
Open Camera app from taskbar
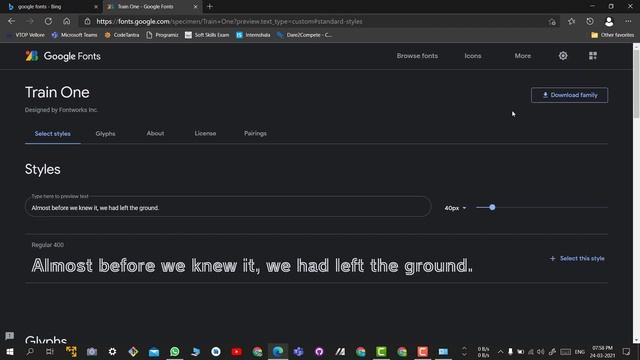pyautogui.click(x=92, y=351)
